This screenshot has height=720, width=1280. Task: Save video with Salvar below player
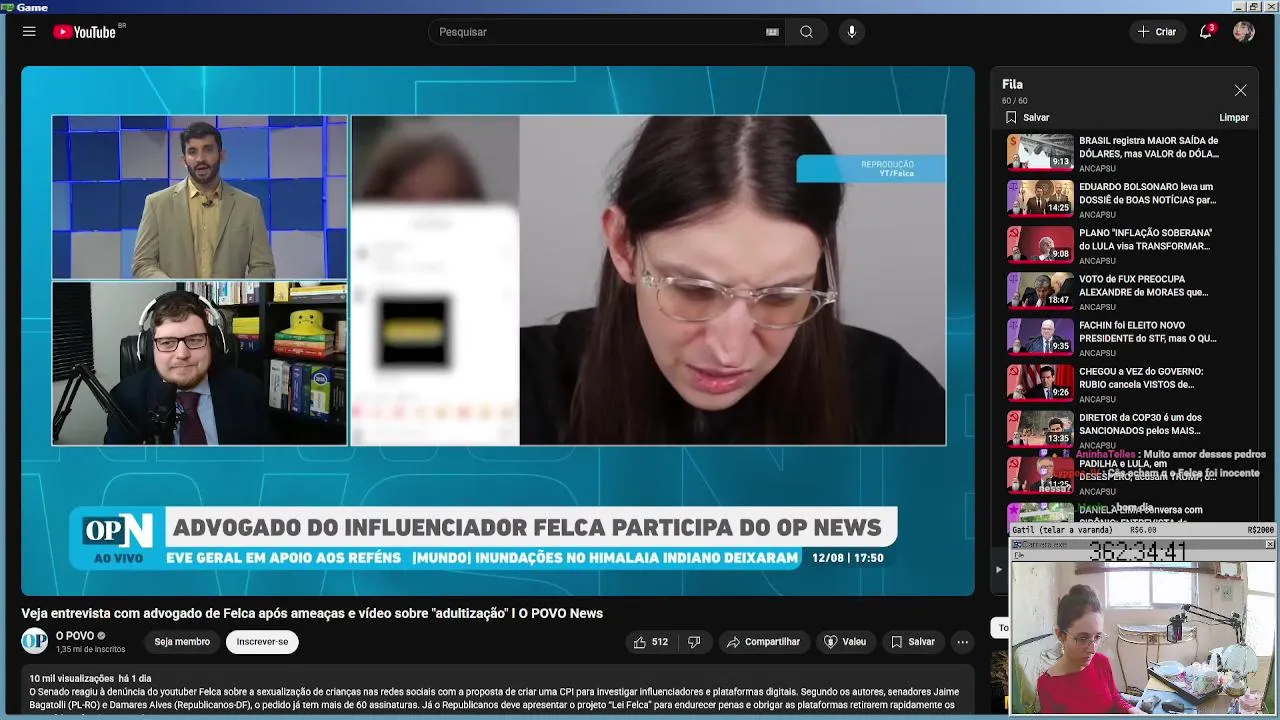tap(912, 642)
